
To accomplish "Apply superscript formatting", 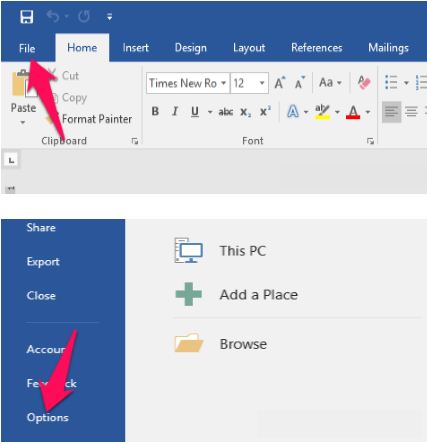I will pos(265,111).
